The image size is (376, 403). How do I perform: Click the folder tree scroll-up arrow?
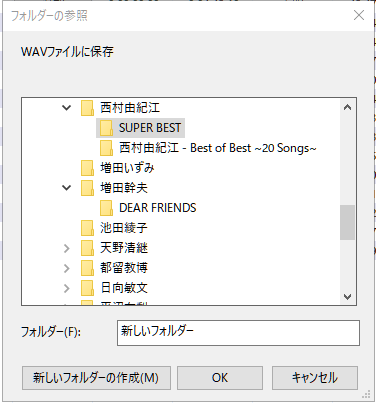347,107
